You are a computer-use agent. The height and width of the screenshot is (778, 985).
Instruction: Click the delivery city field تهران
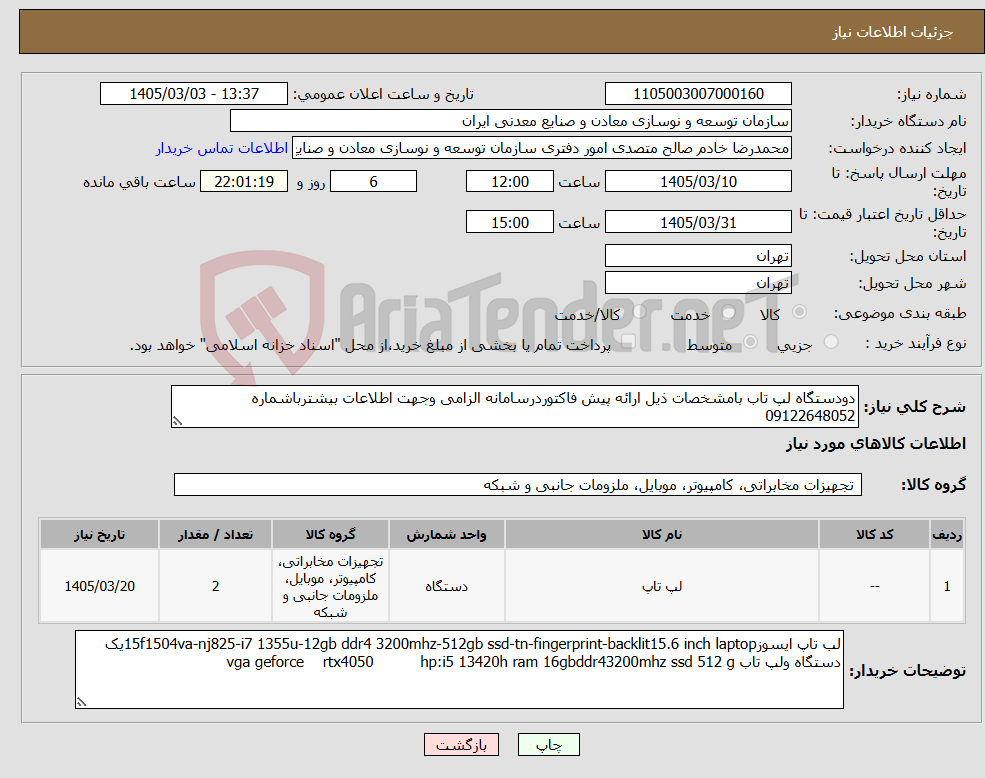698,283
